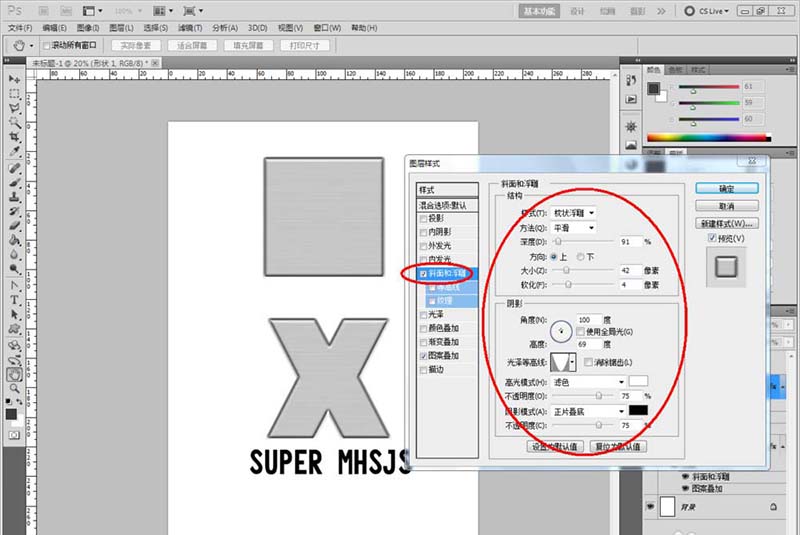800x535 pixels.
Task: Select the Pen tool
Action: point(14,286)
